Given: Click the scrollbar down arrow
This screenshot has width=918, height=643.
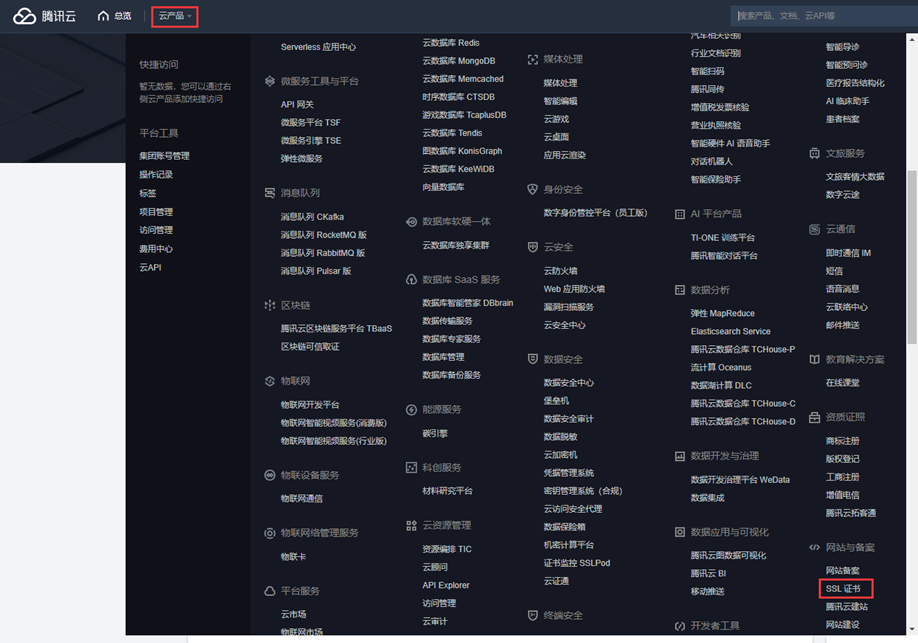Looking at the screenshot, I should (912, 629).
